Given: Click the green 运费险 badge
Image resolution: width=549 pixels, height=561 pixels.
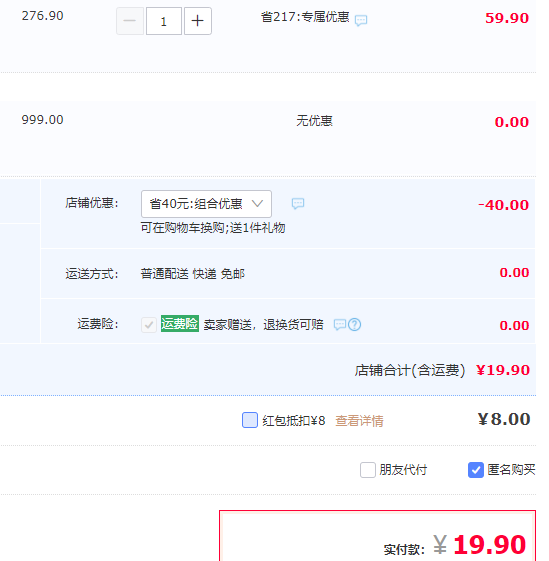Looking at the screenshot, I should (180, 324).
